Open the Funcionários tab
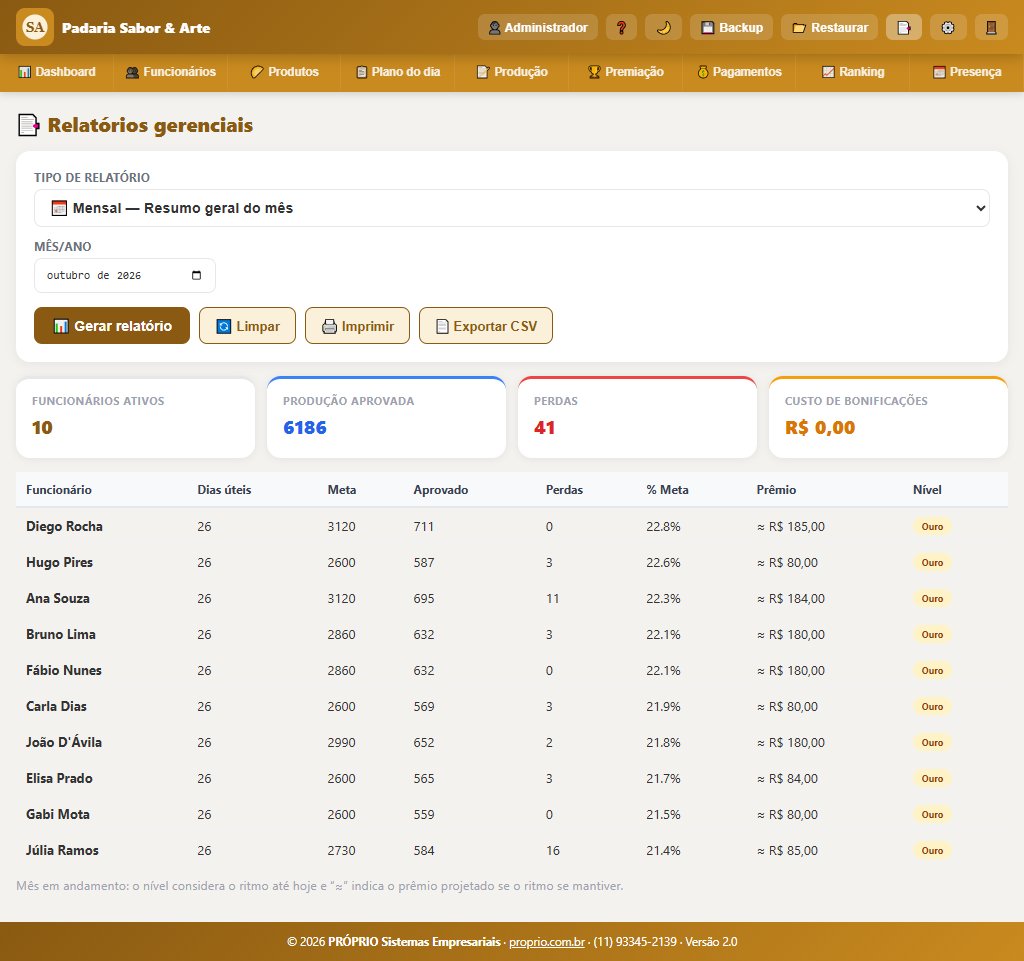 pos(170,72)
